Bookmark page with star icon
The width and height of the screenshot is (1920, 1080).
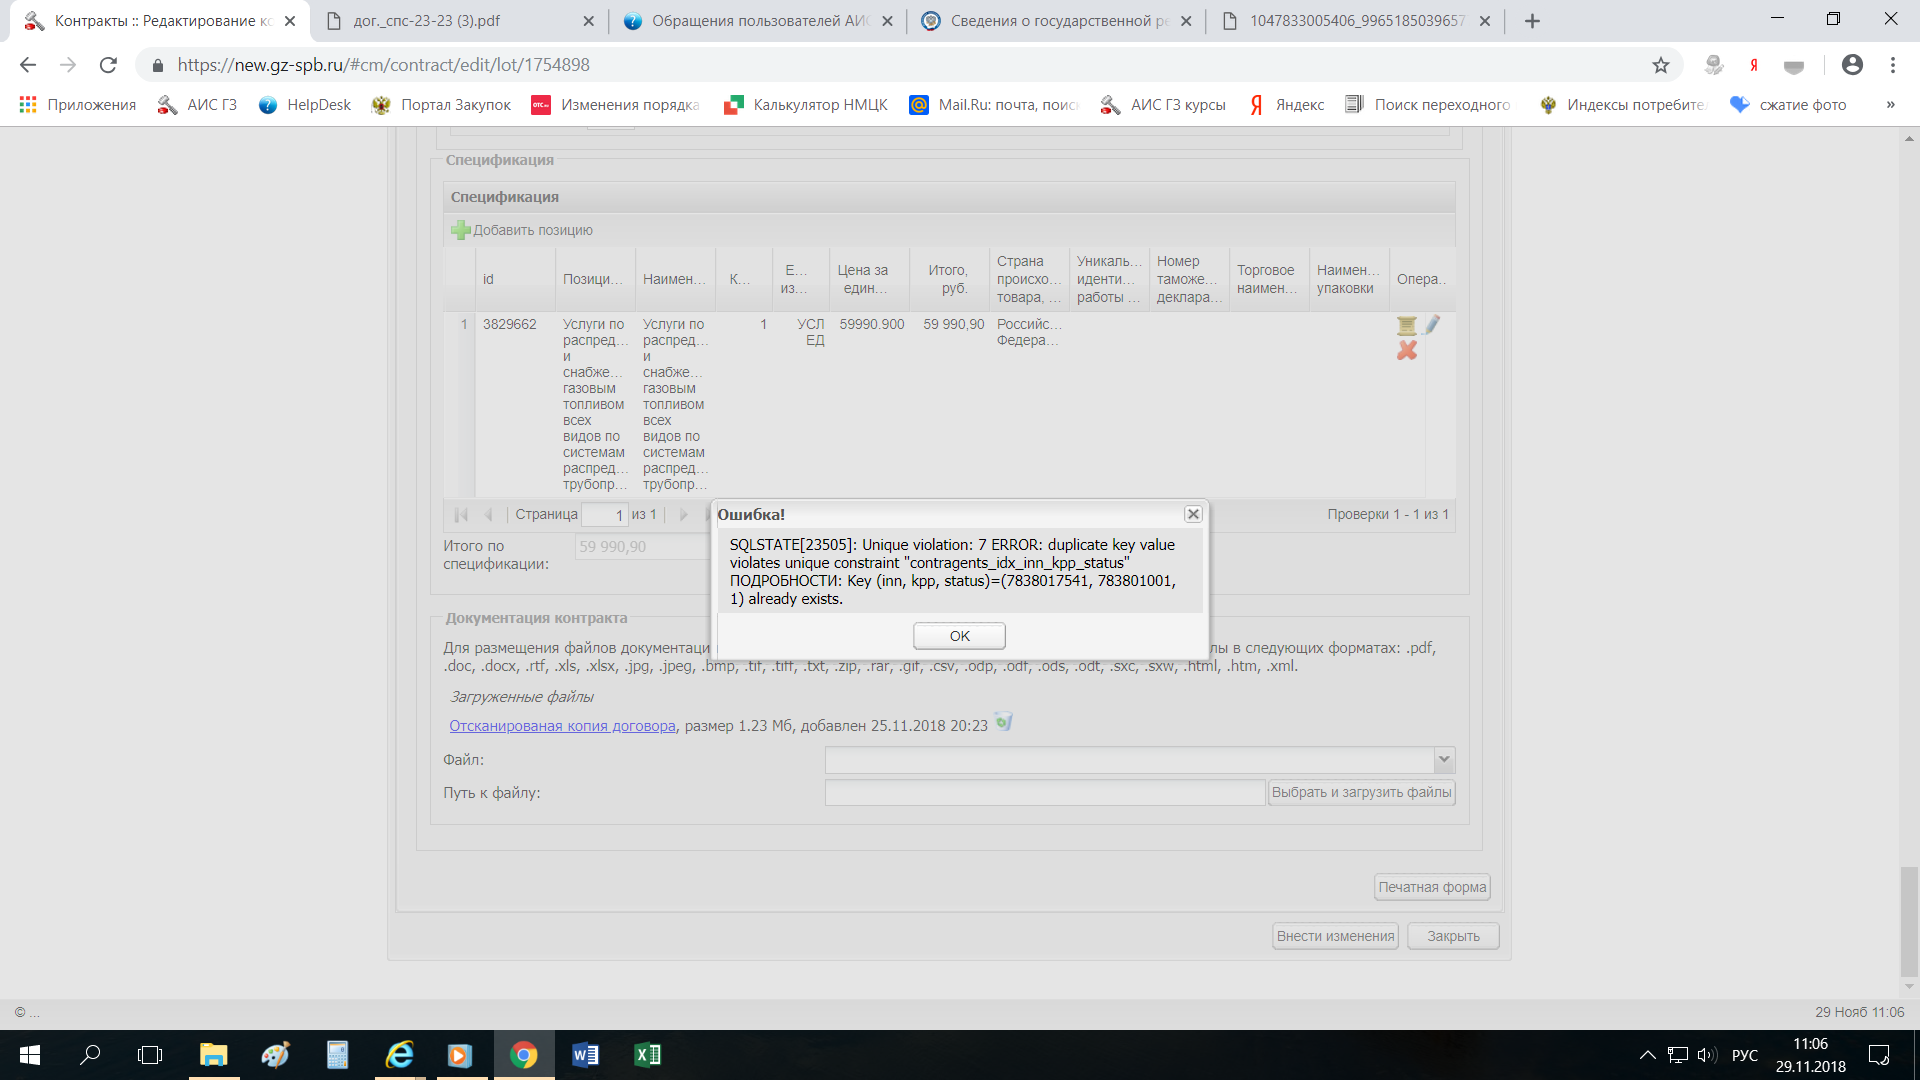(x=1661, y=65)
